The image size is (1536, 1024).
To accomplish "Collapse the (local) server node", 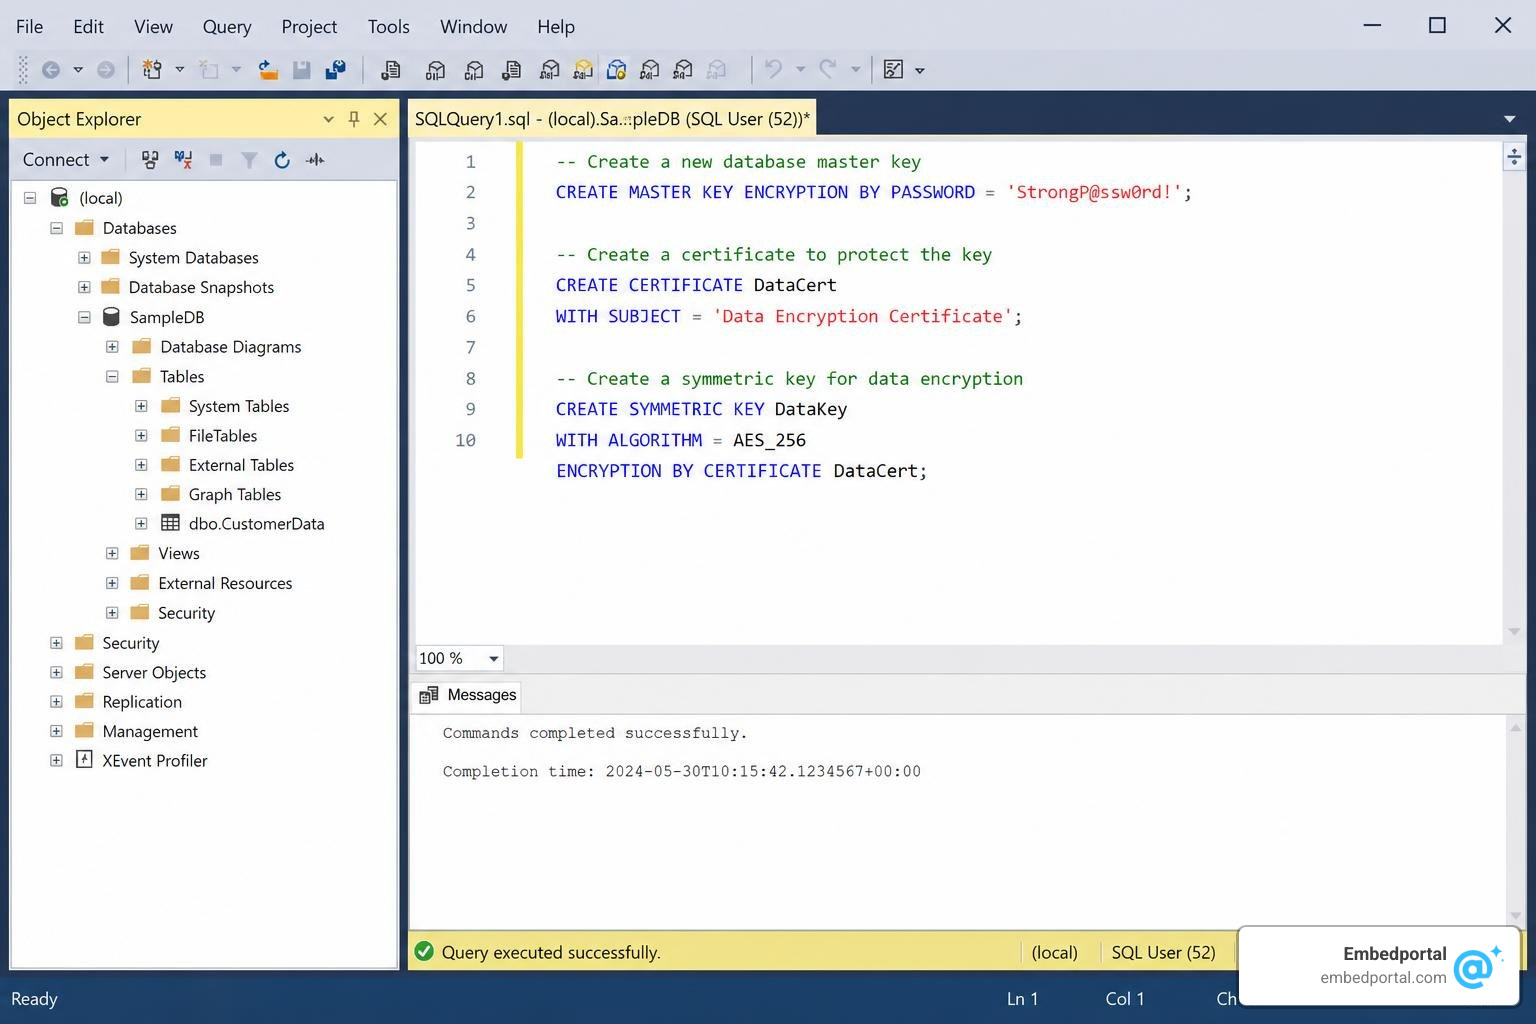I will (x=30, y=198).
